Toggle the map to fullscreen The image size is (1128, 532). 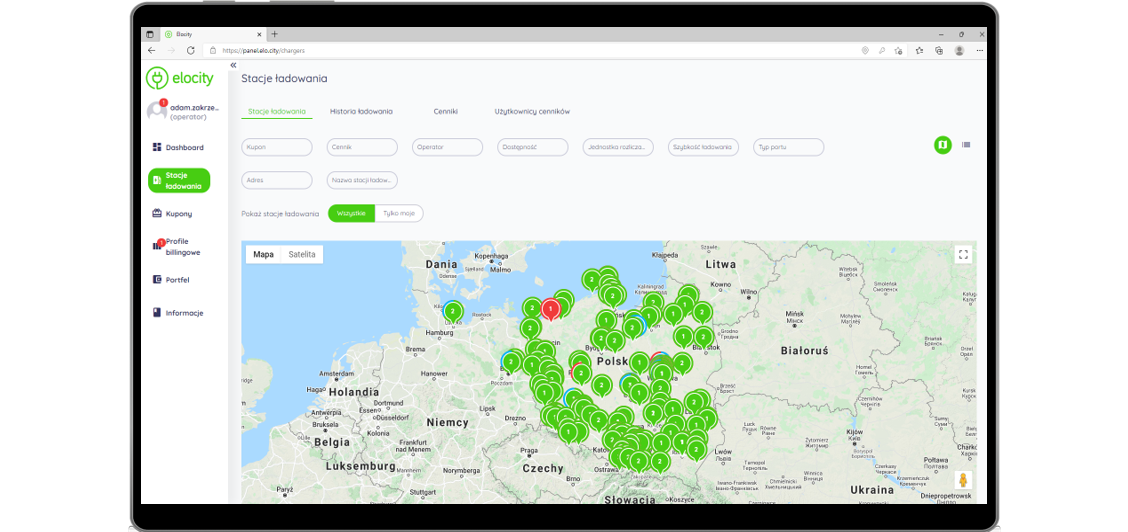pos(963,254)
